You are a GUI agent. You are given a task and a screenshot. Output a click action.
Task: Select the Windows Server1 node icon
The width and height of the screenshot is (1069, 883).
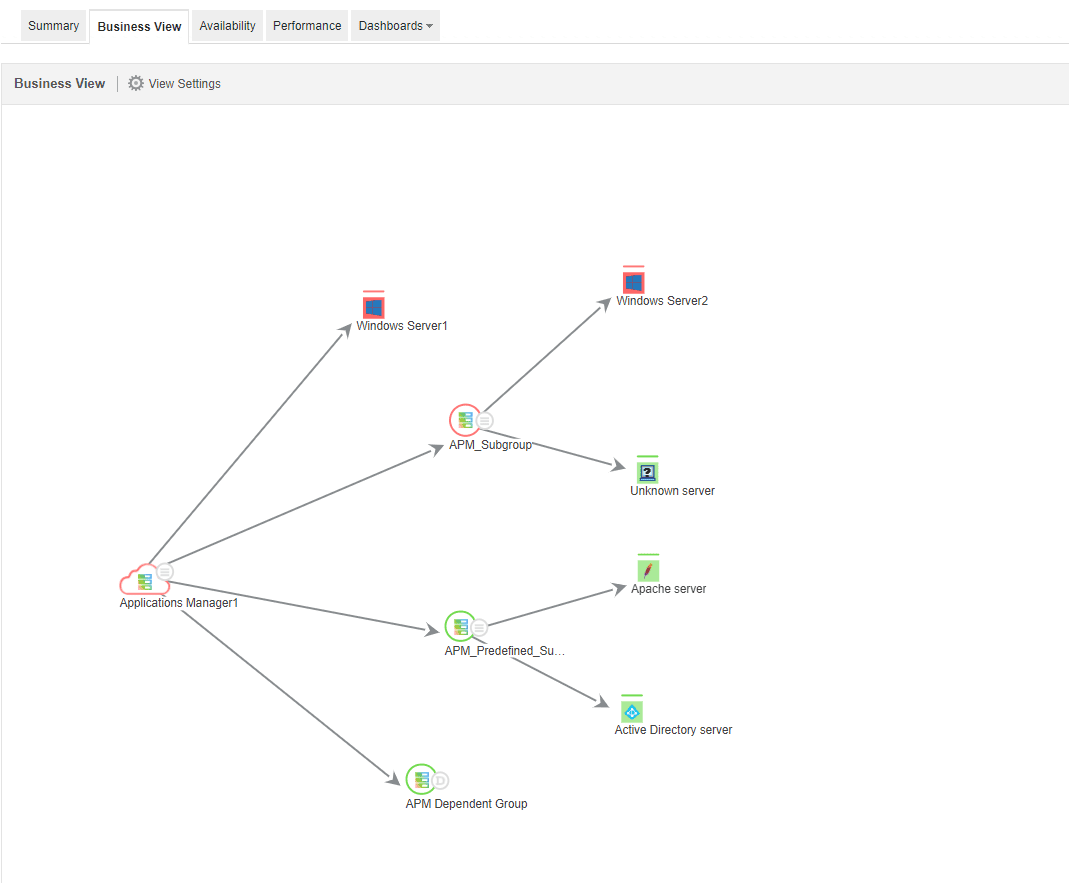pos(374,306)
